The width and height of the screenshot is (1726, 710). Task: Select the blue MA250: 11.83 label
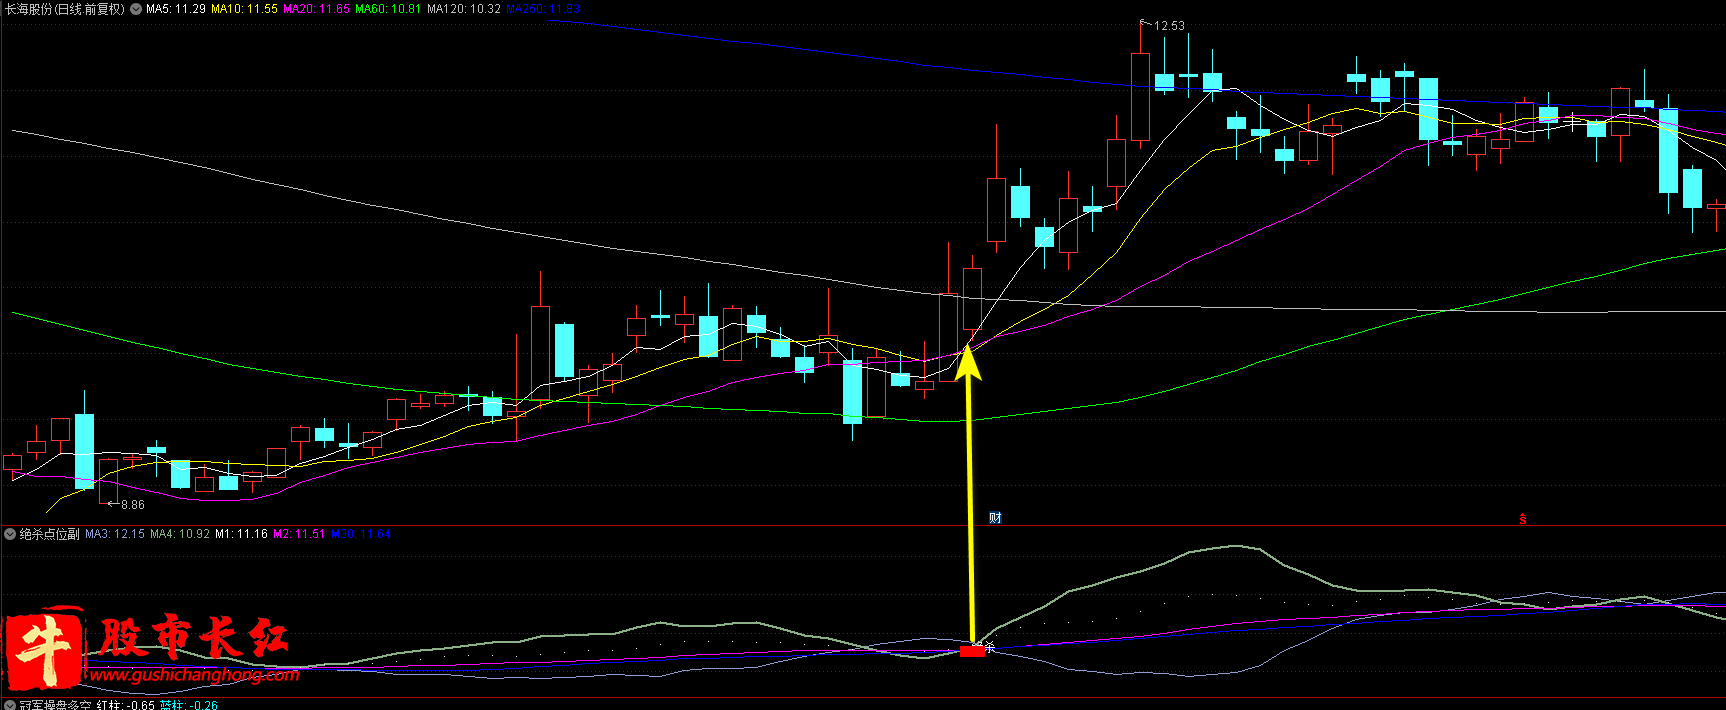543,9
